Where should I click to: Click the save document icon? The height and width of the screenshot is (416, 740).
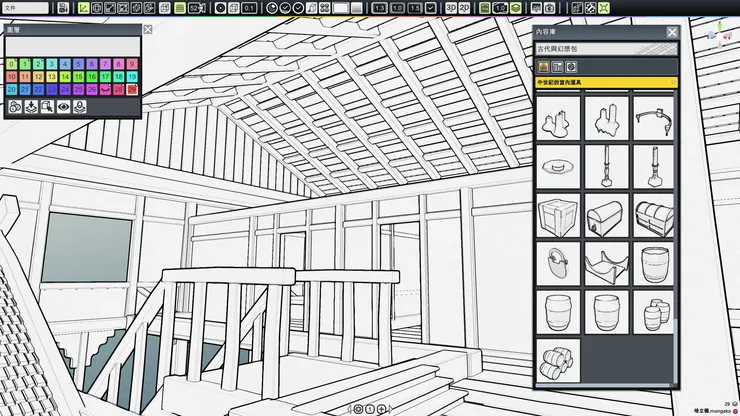point(63,8)
